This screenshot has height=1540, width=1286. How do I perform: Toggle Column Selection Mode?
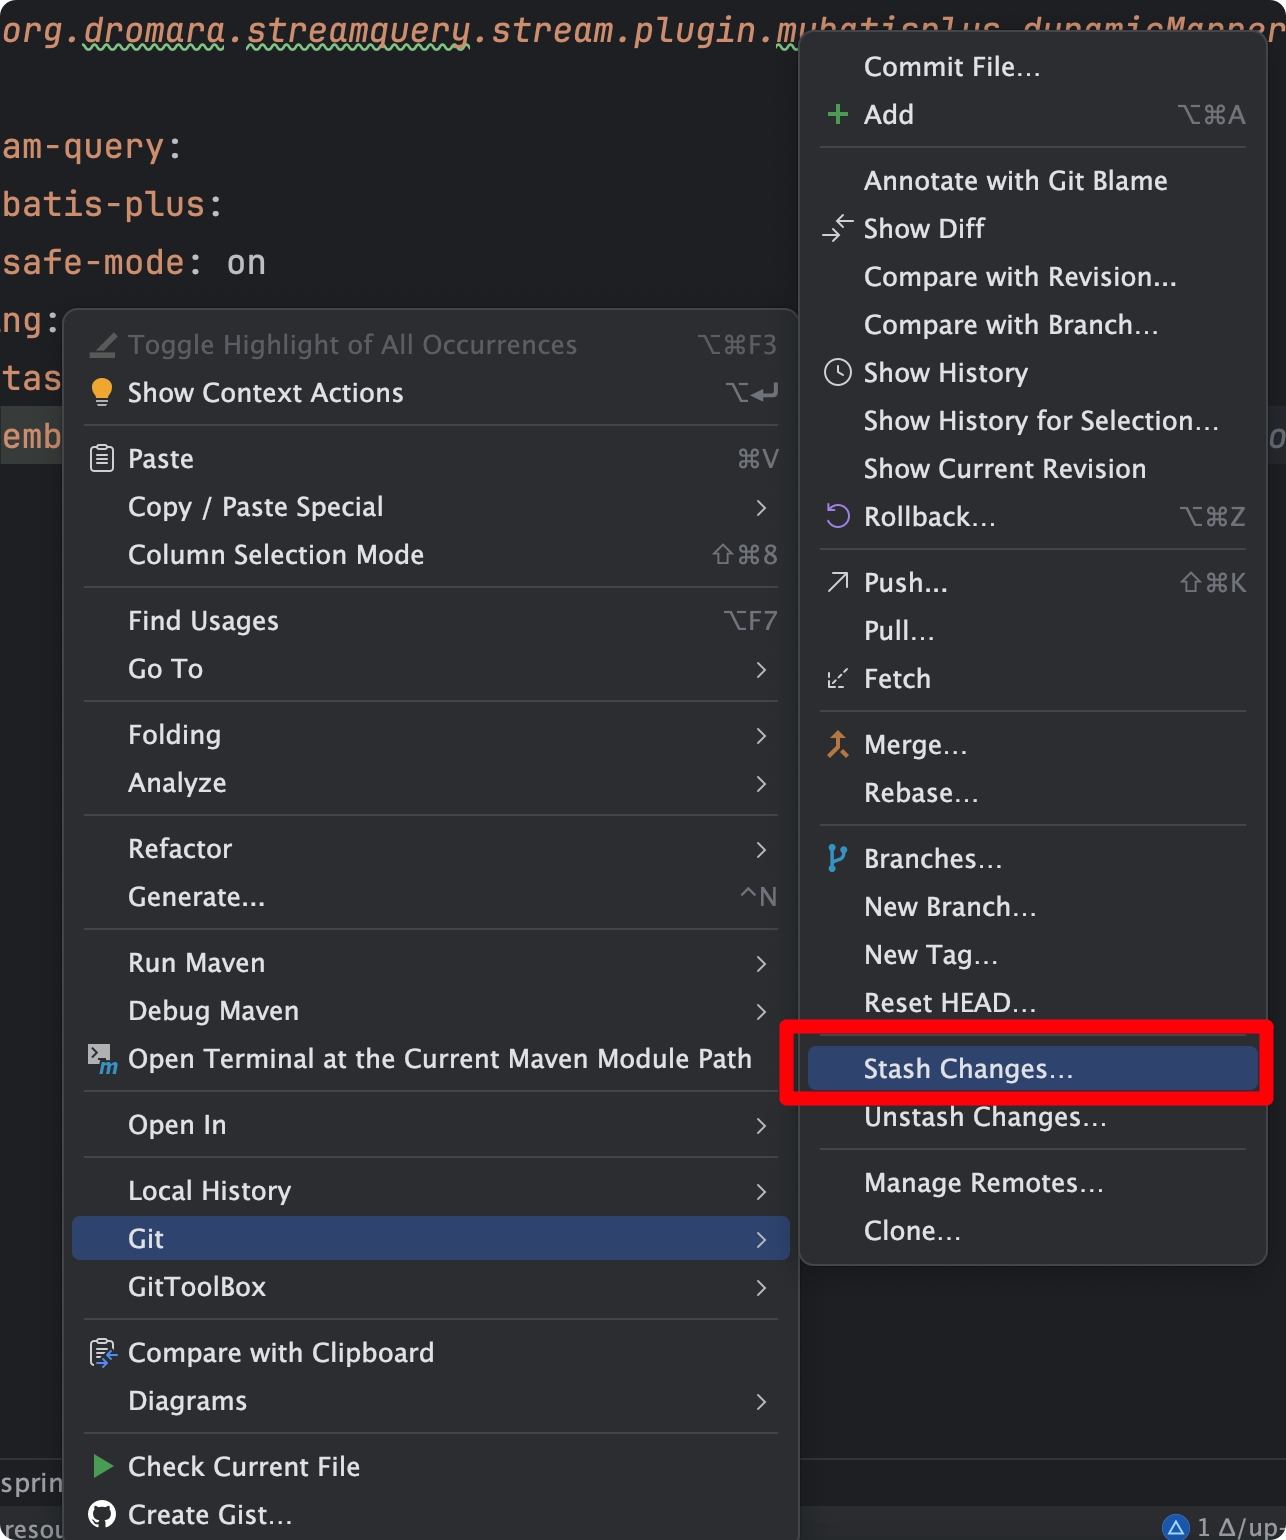coord(276,555)
